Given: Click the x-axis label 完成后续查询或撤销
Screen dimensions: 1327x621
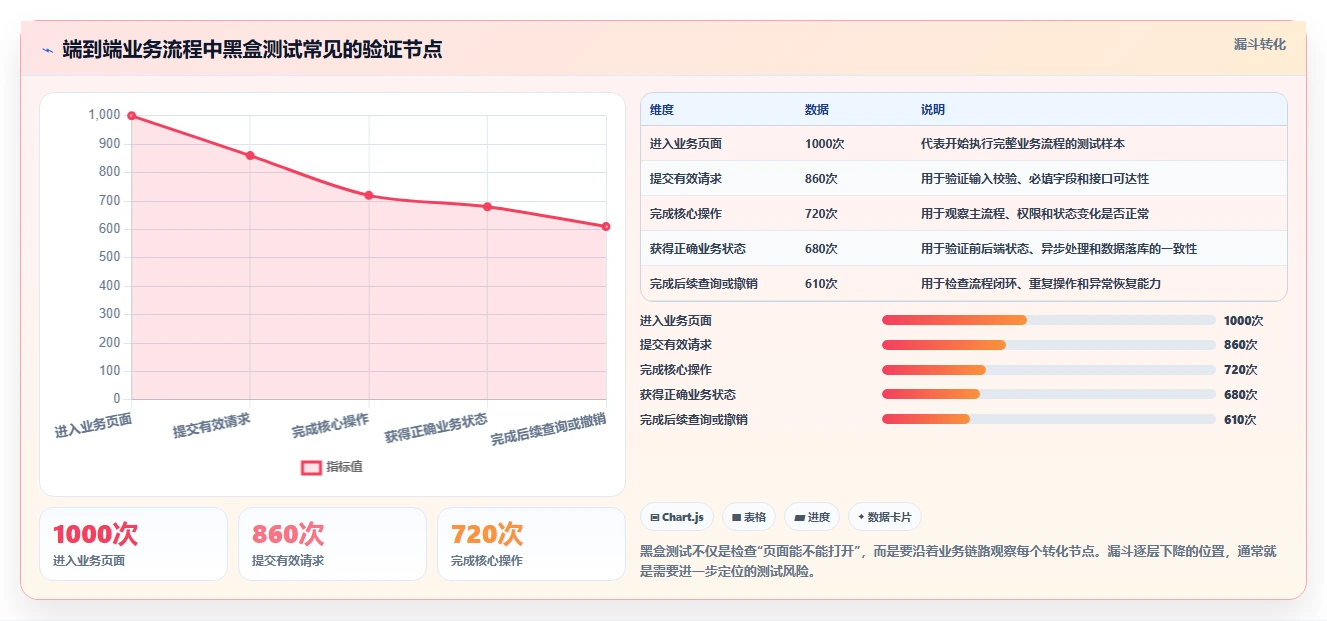Looking at the screenshot, I should click(548, 429).
